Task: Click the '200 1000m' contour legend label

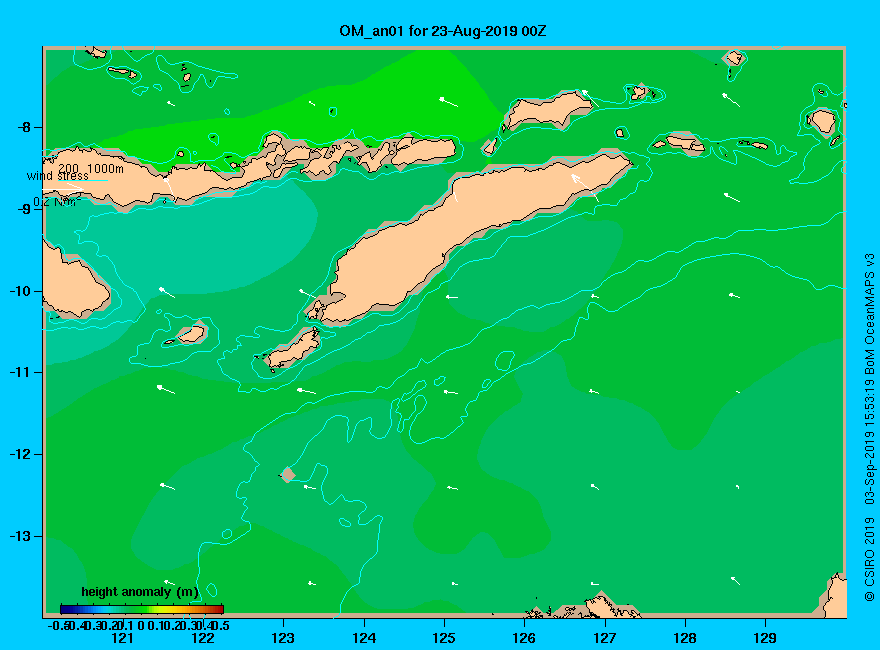Action: pos(91,168)
